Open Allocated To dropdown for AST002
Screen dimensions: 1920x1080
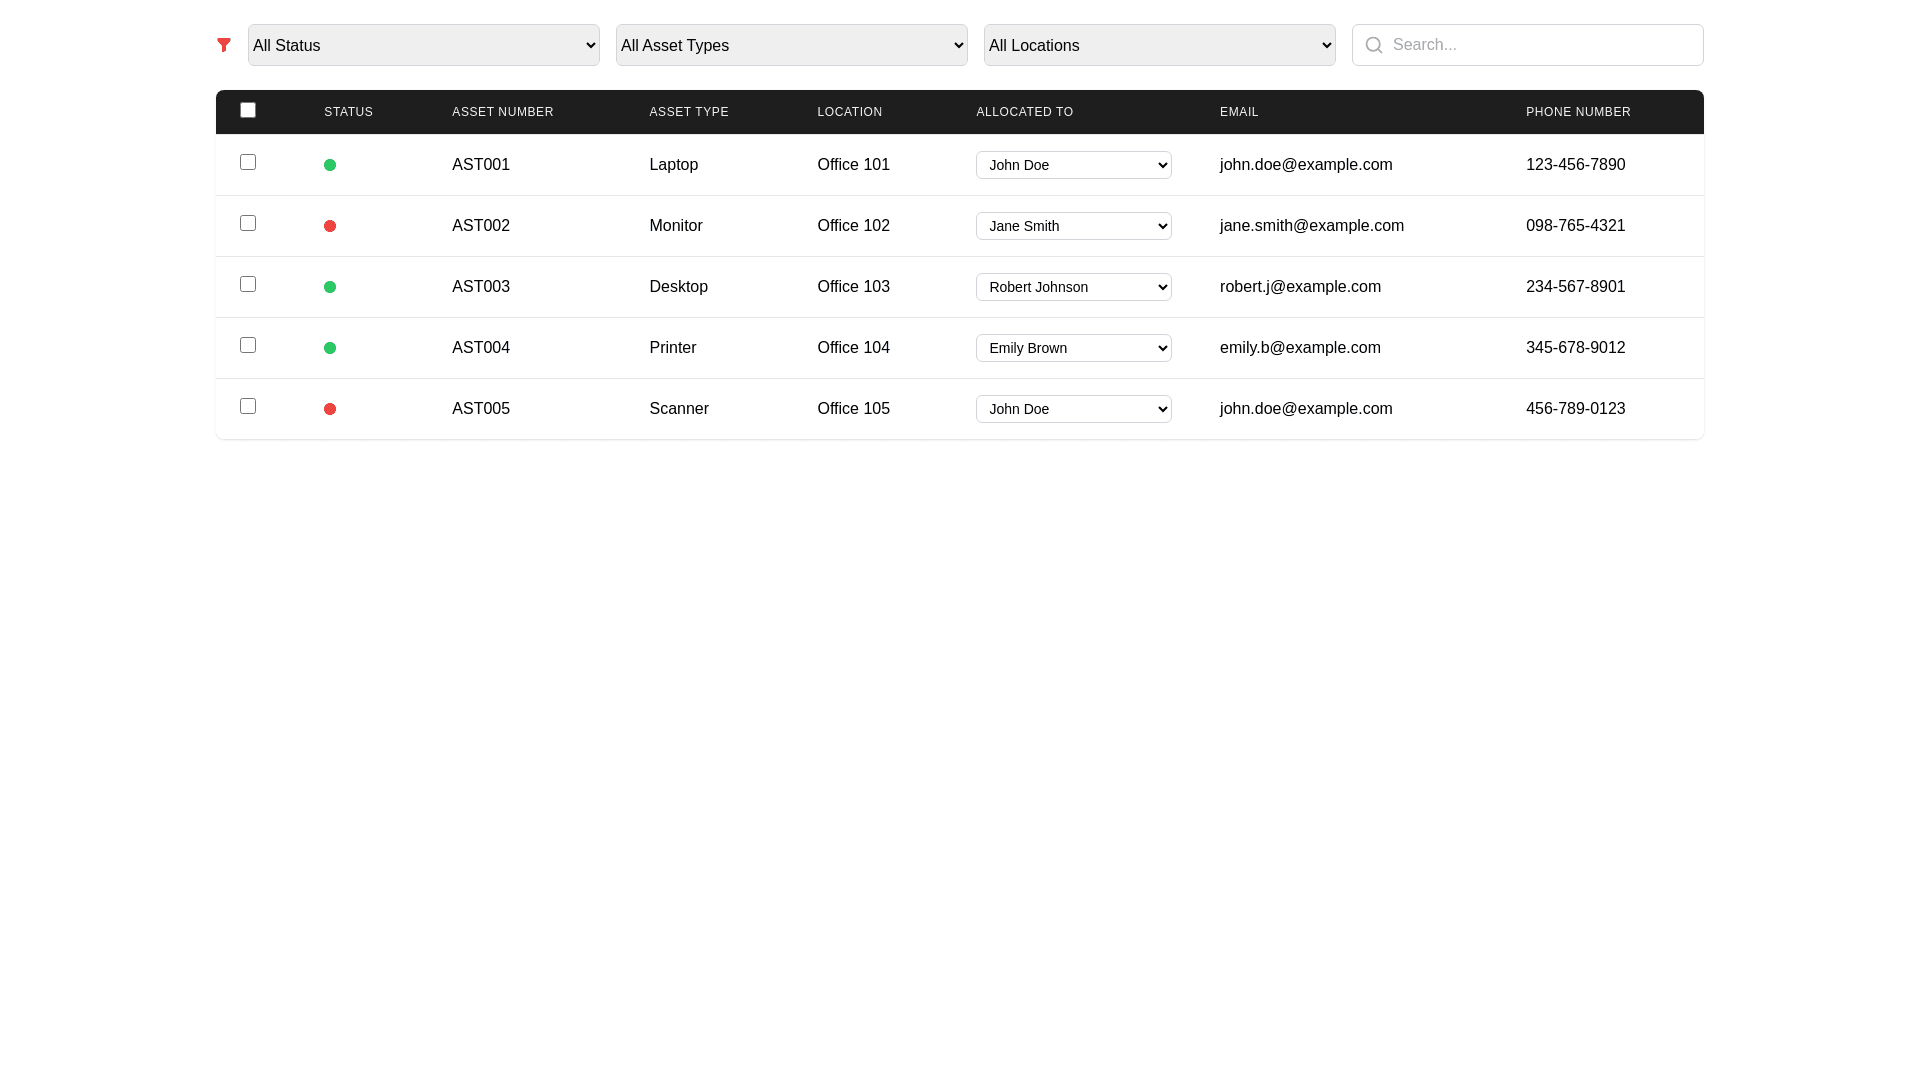point(1074,226)
